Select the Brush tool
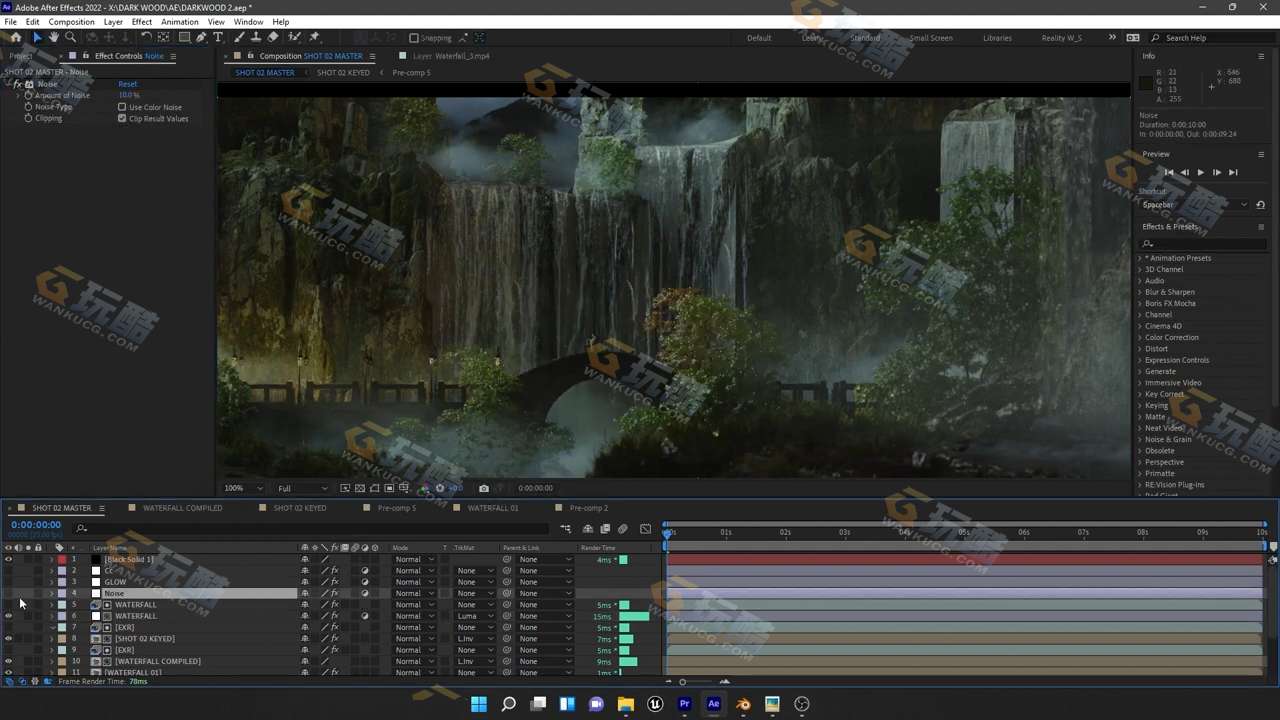The width and height of the screenshot is (1280, 720). tap(240, 38)
